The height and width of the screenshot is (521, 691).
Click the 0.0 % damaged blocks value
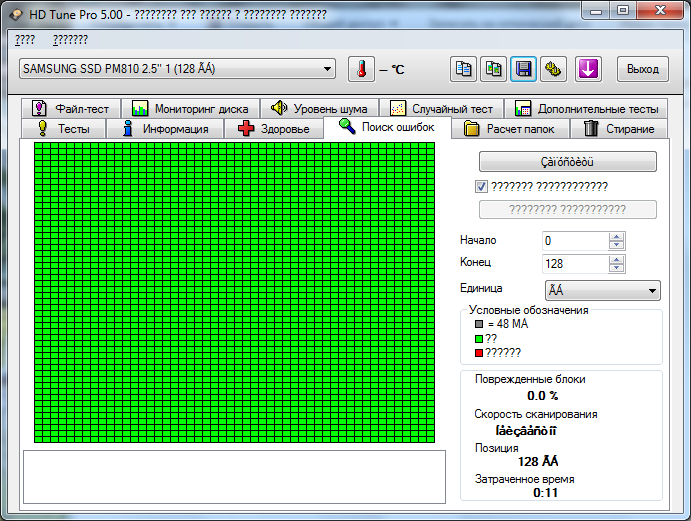(x=542, y=396)
